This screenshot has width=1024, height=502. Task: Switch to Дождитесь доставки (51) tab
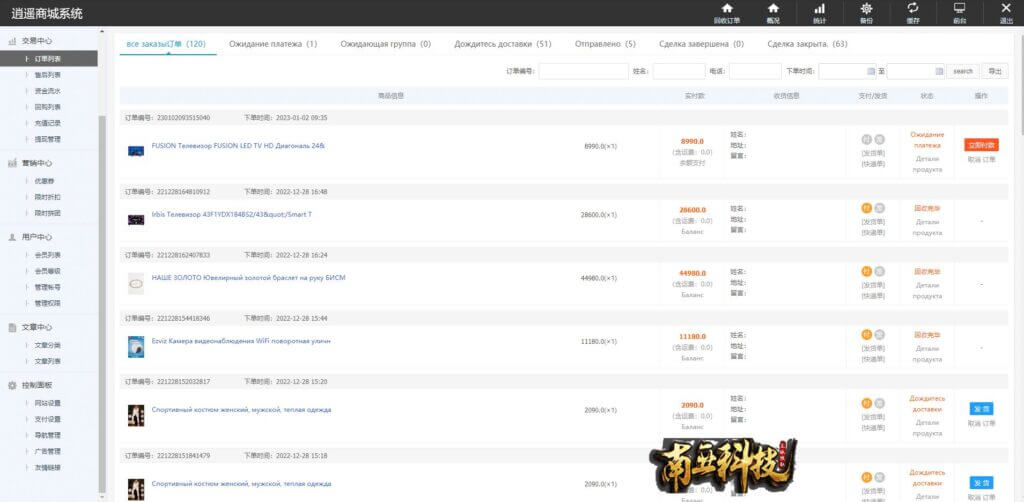(x=503, y=44)
